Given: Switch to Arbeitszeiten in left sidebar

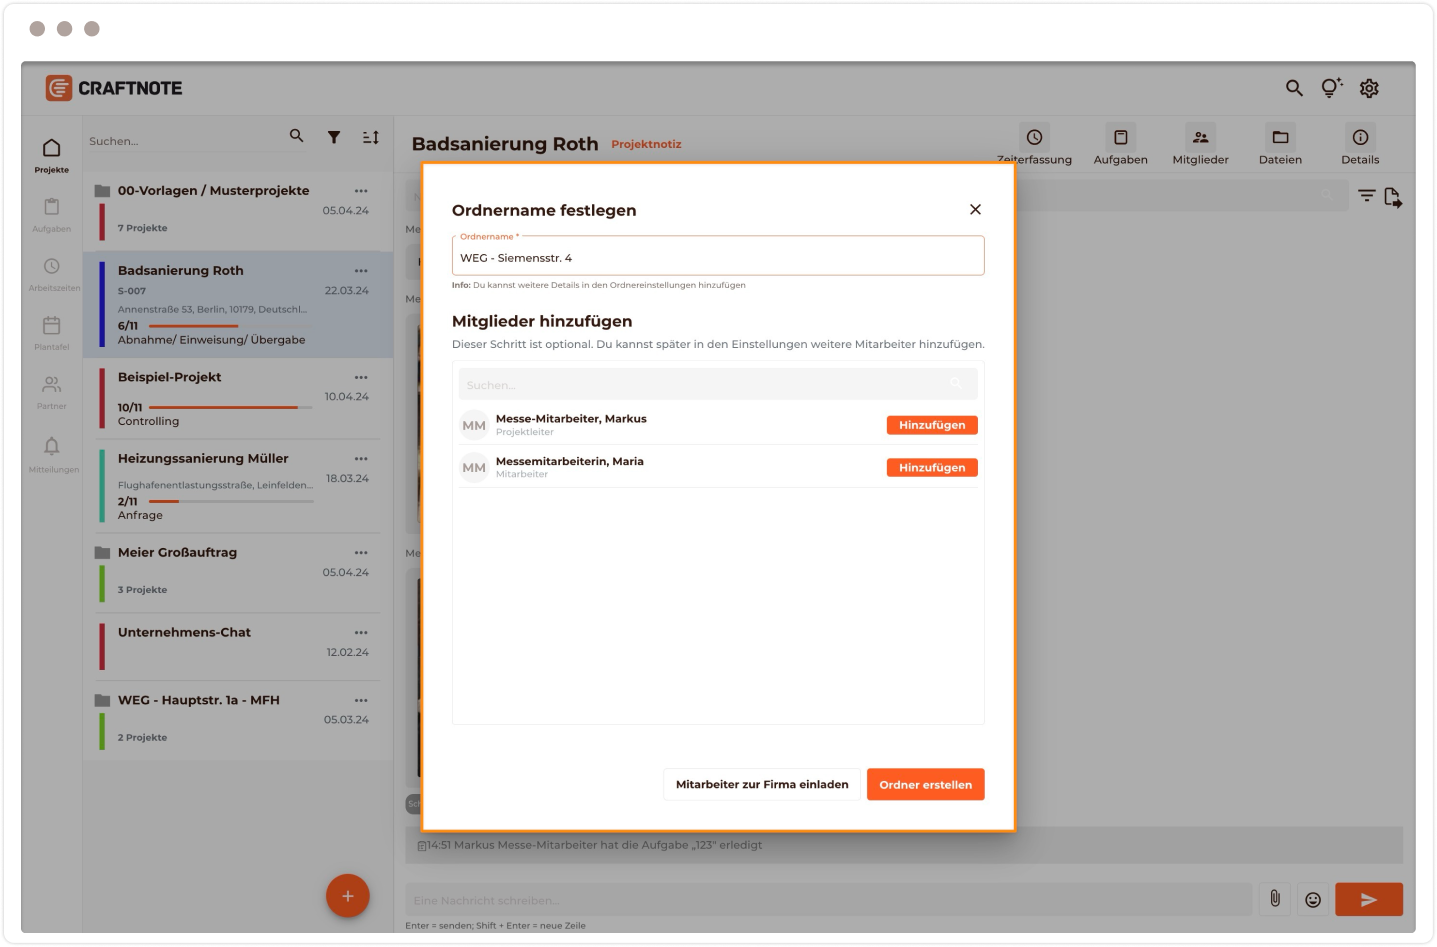Looking at the screenshot, I should pos(52,273).
